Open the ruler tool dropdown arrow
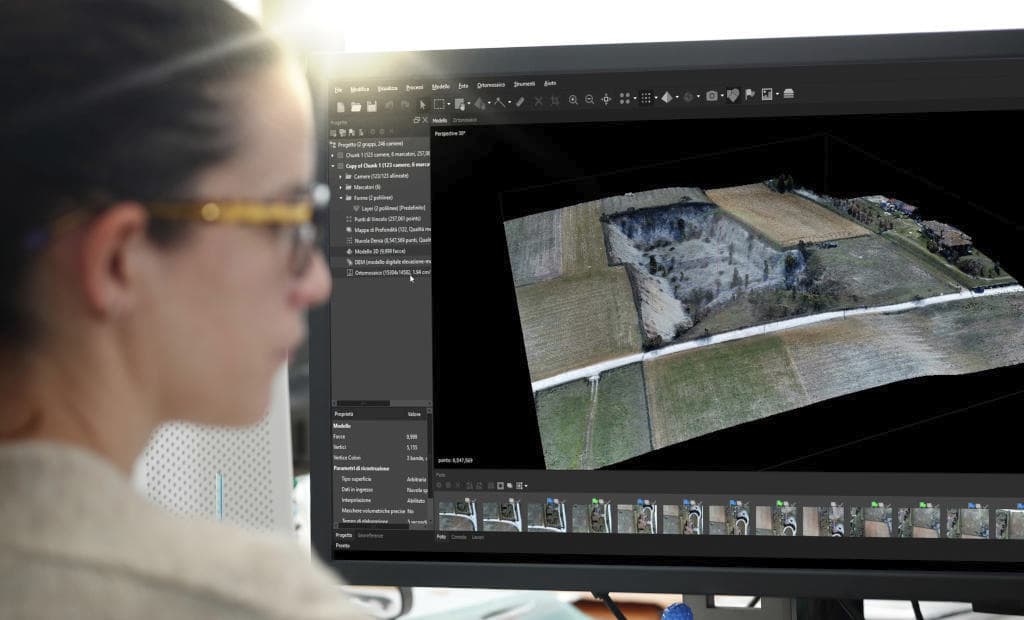Viewport: 1024px width, 620px height. tap(509, 103)
